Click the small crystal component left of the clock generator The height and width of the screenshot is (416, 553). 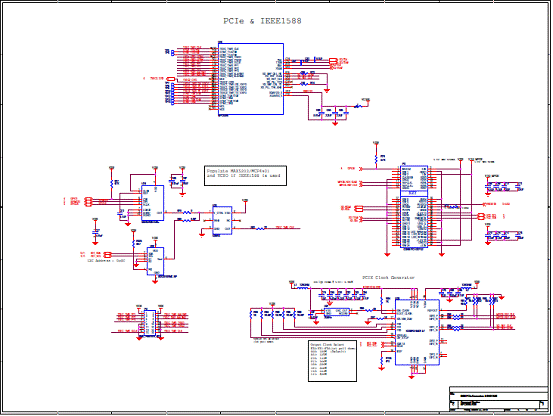(x=337, y=312)
